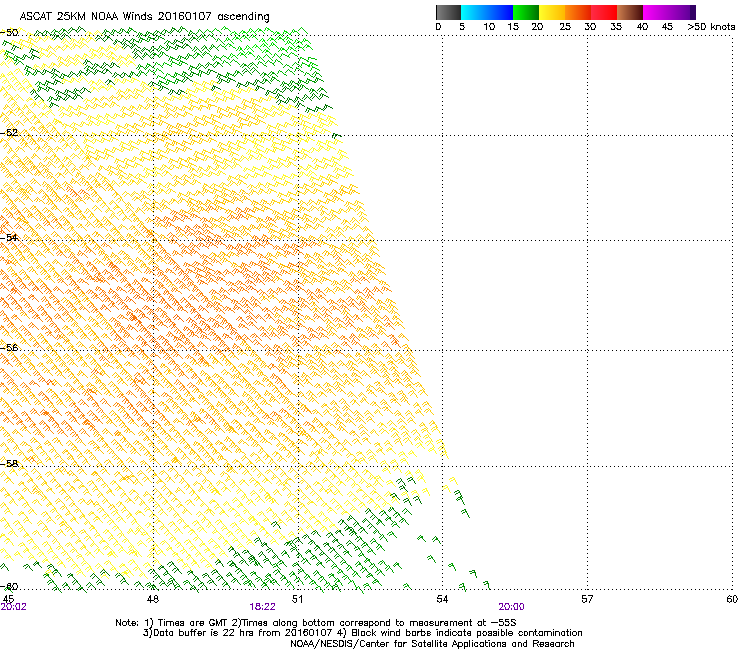This screenshot has width=740, height=650.
Task: Click the '-52' latitude axis label
Action: 9,133
